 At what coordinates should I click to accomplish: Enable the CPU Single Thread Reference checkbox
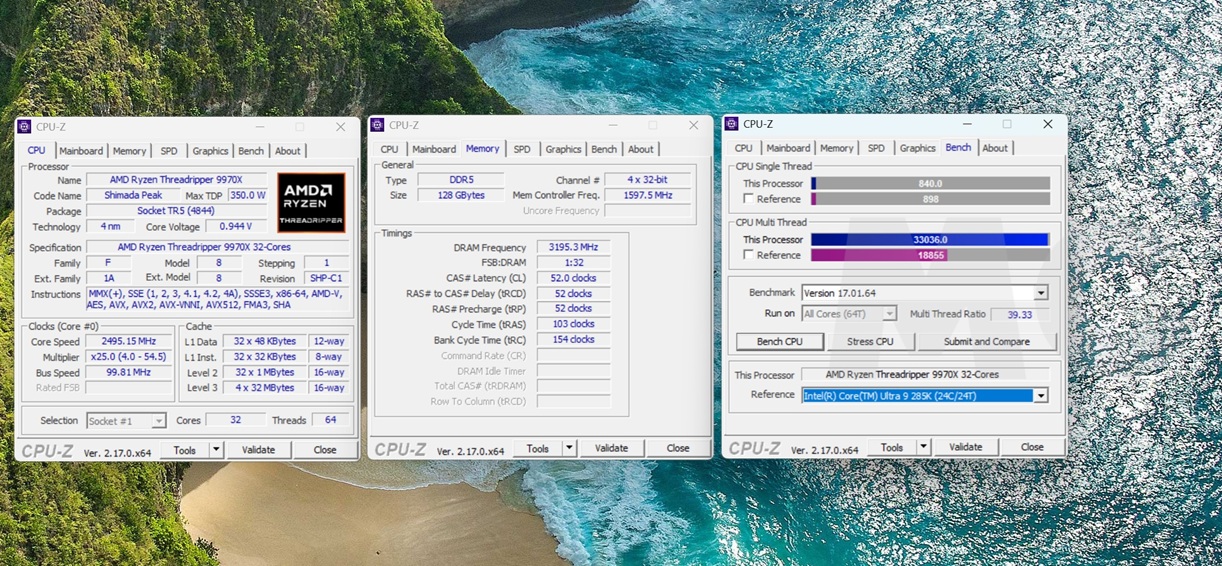click(x=748, y=199)
